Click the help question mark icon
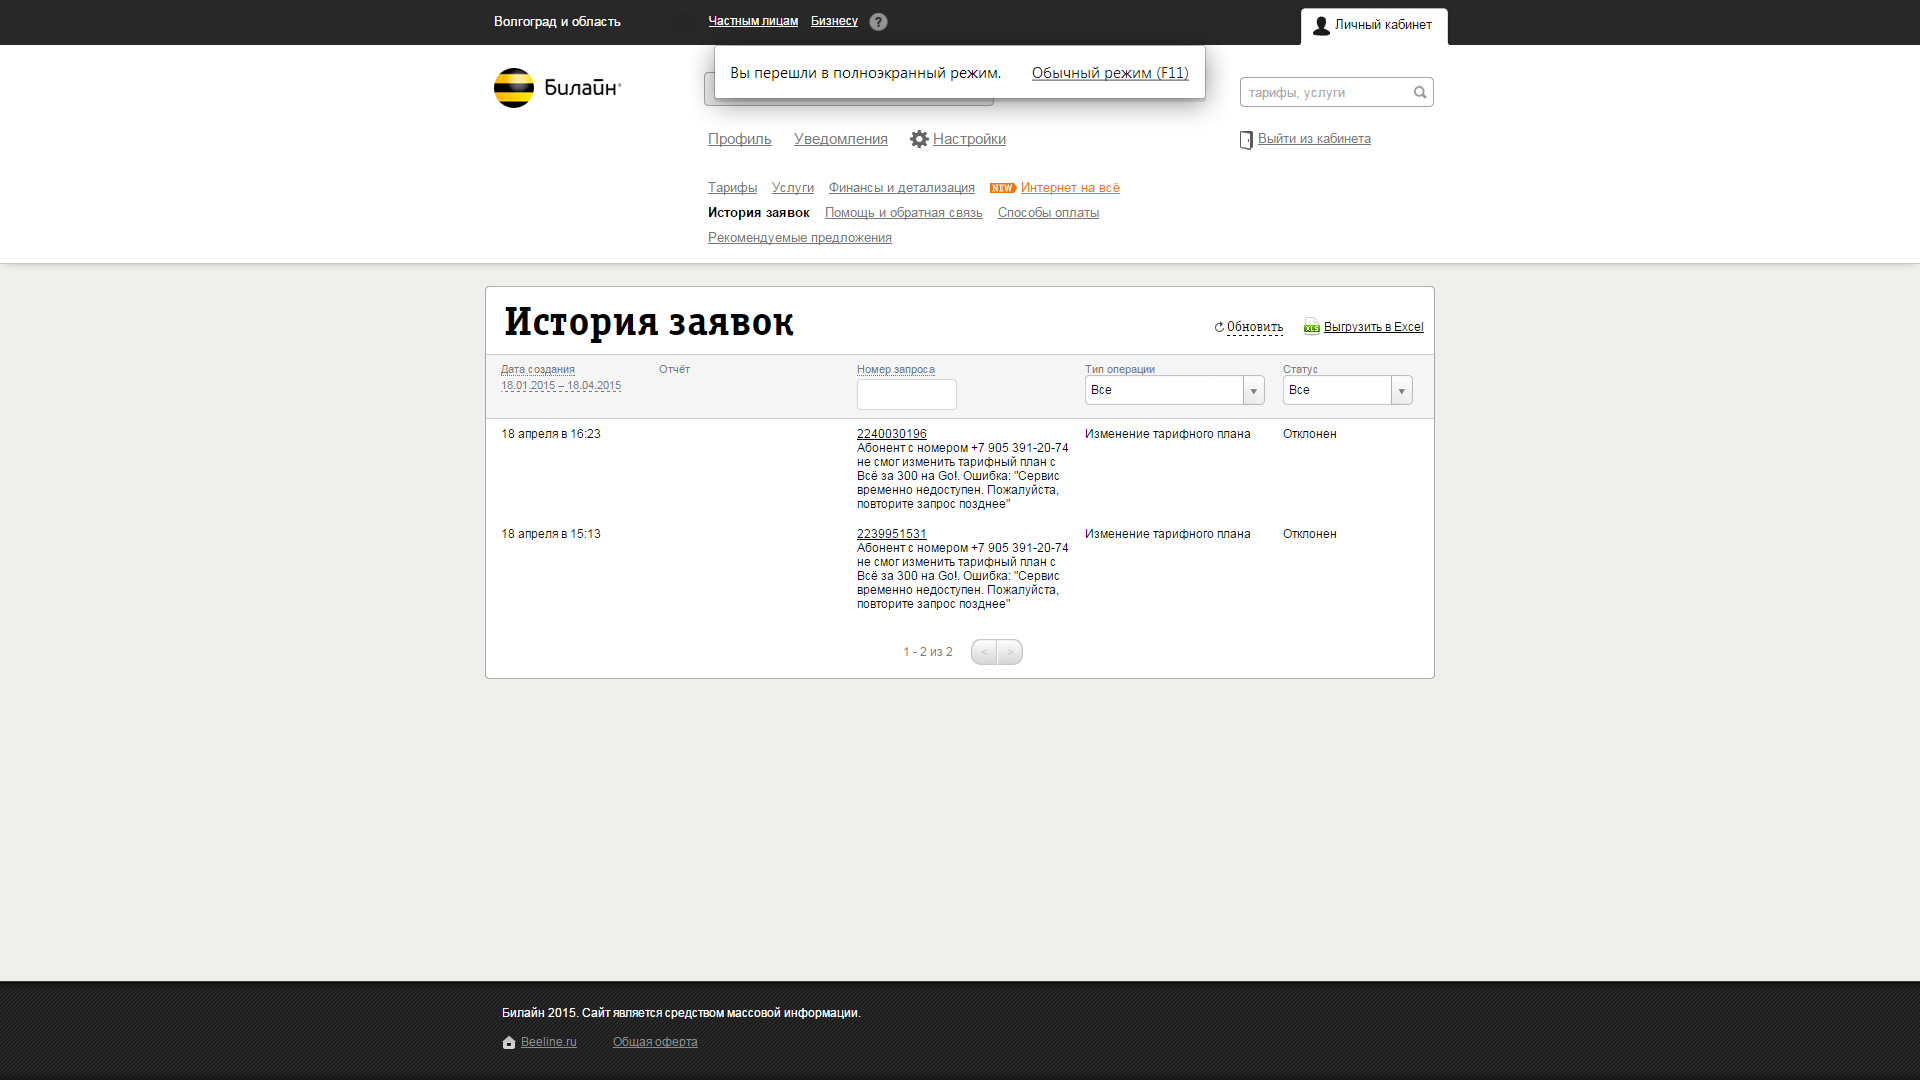 click(878, 22)
